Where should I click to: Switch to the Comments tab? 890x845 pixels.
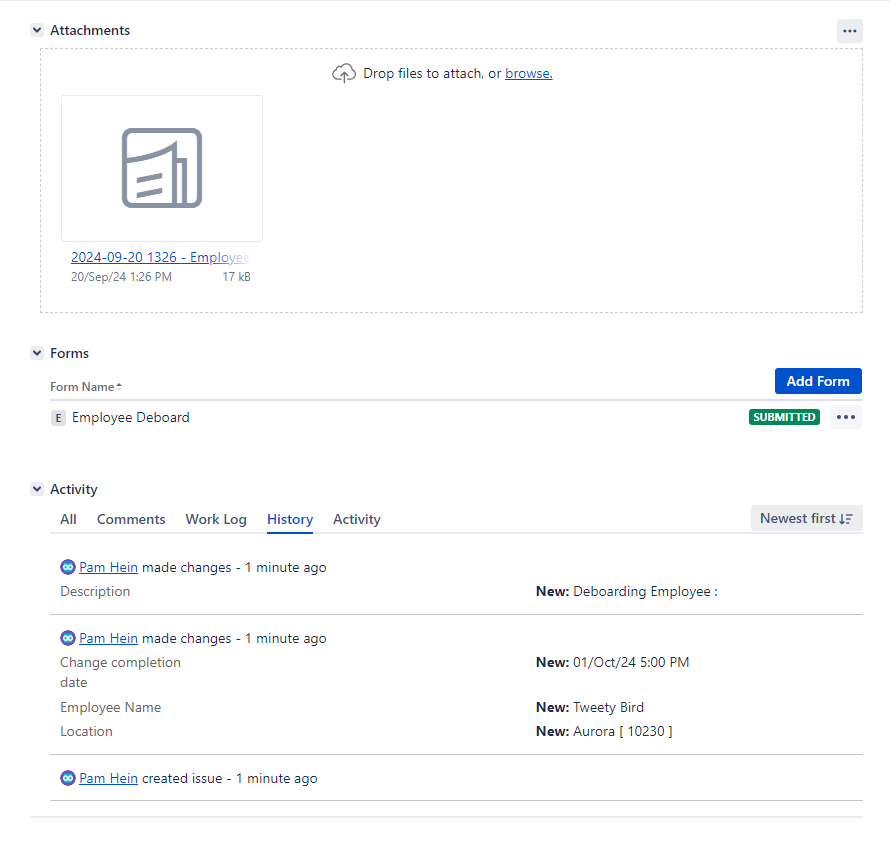131,519
